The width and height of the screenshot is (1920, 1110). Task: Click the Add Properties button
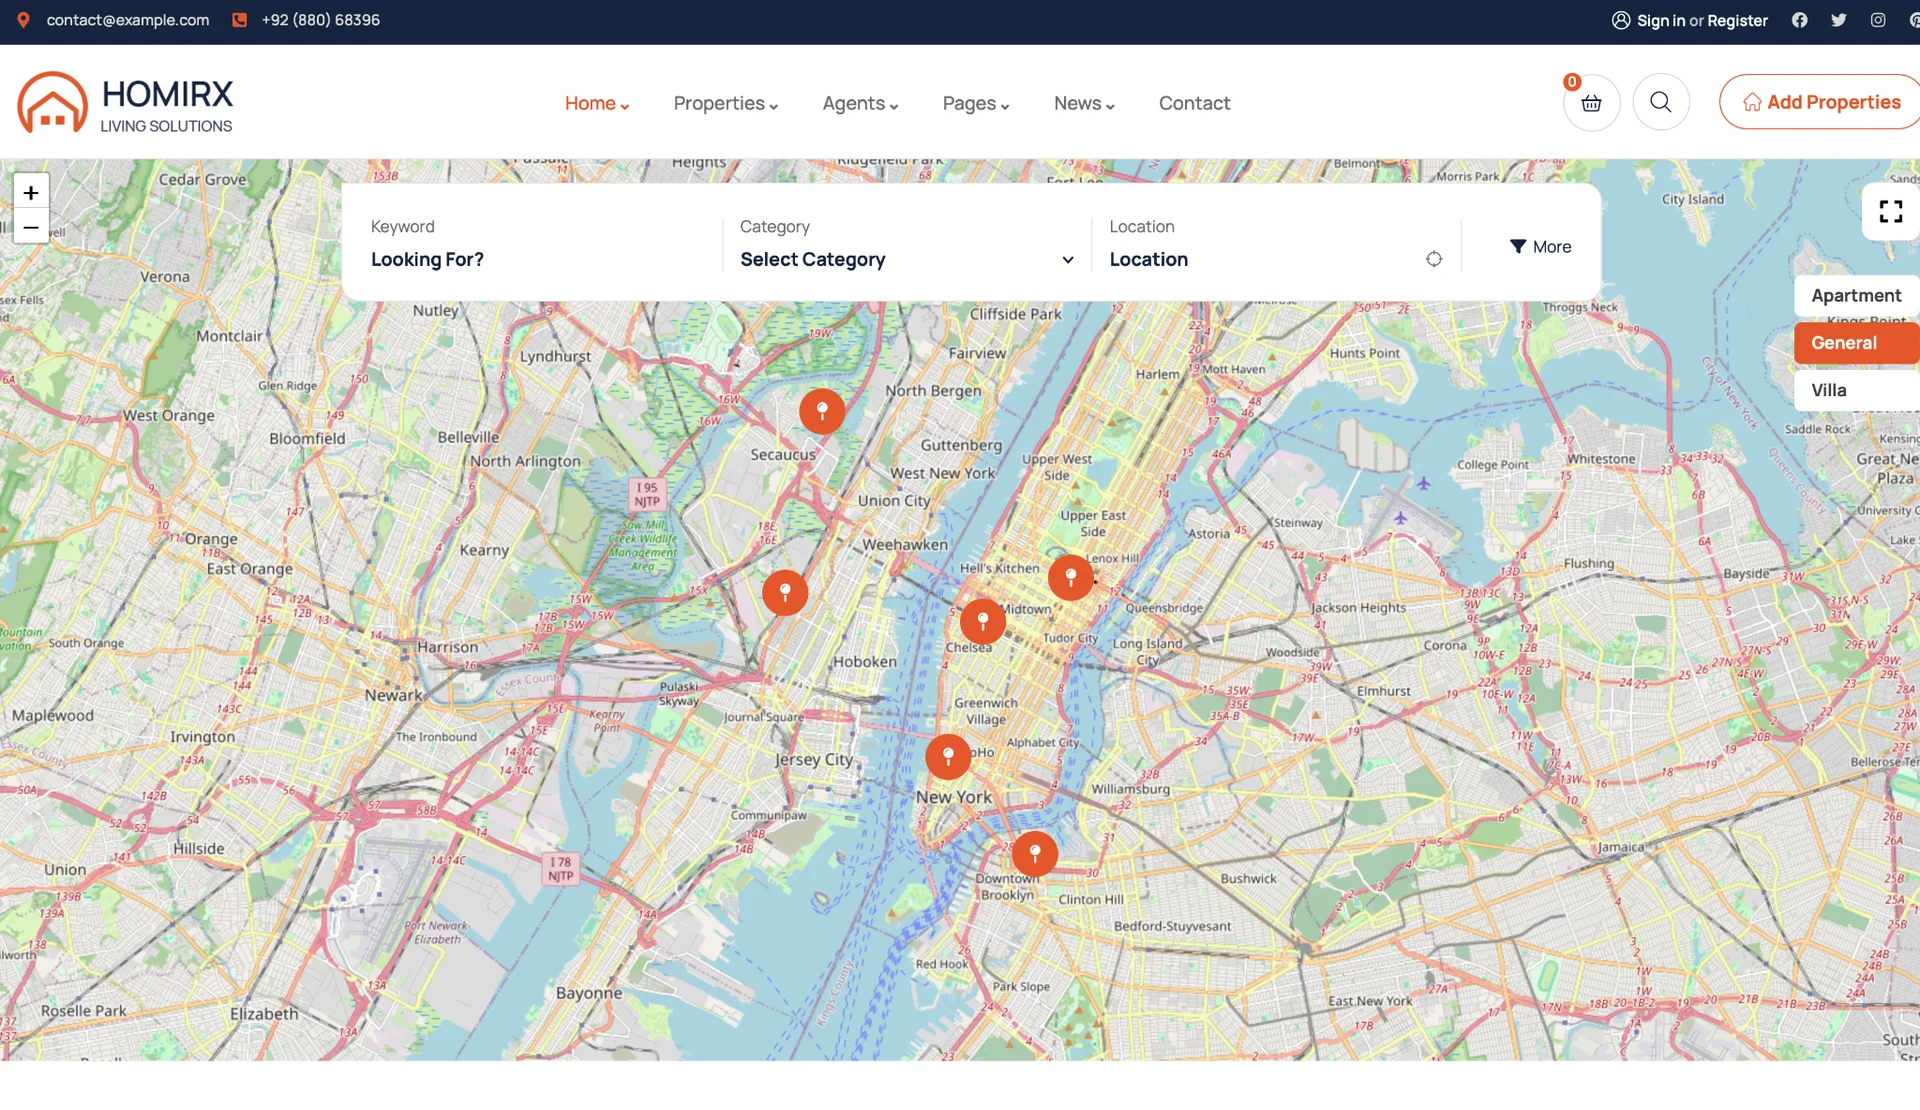click(x=1821, y=103)
